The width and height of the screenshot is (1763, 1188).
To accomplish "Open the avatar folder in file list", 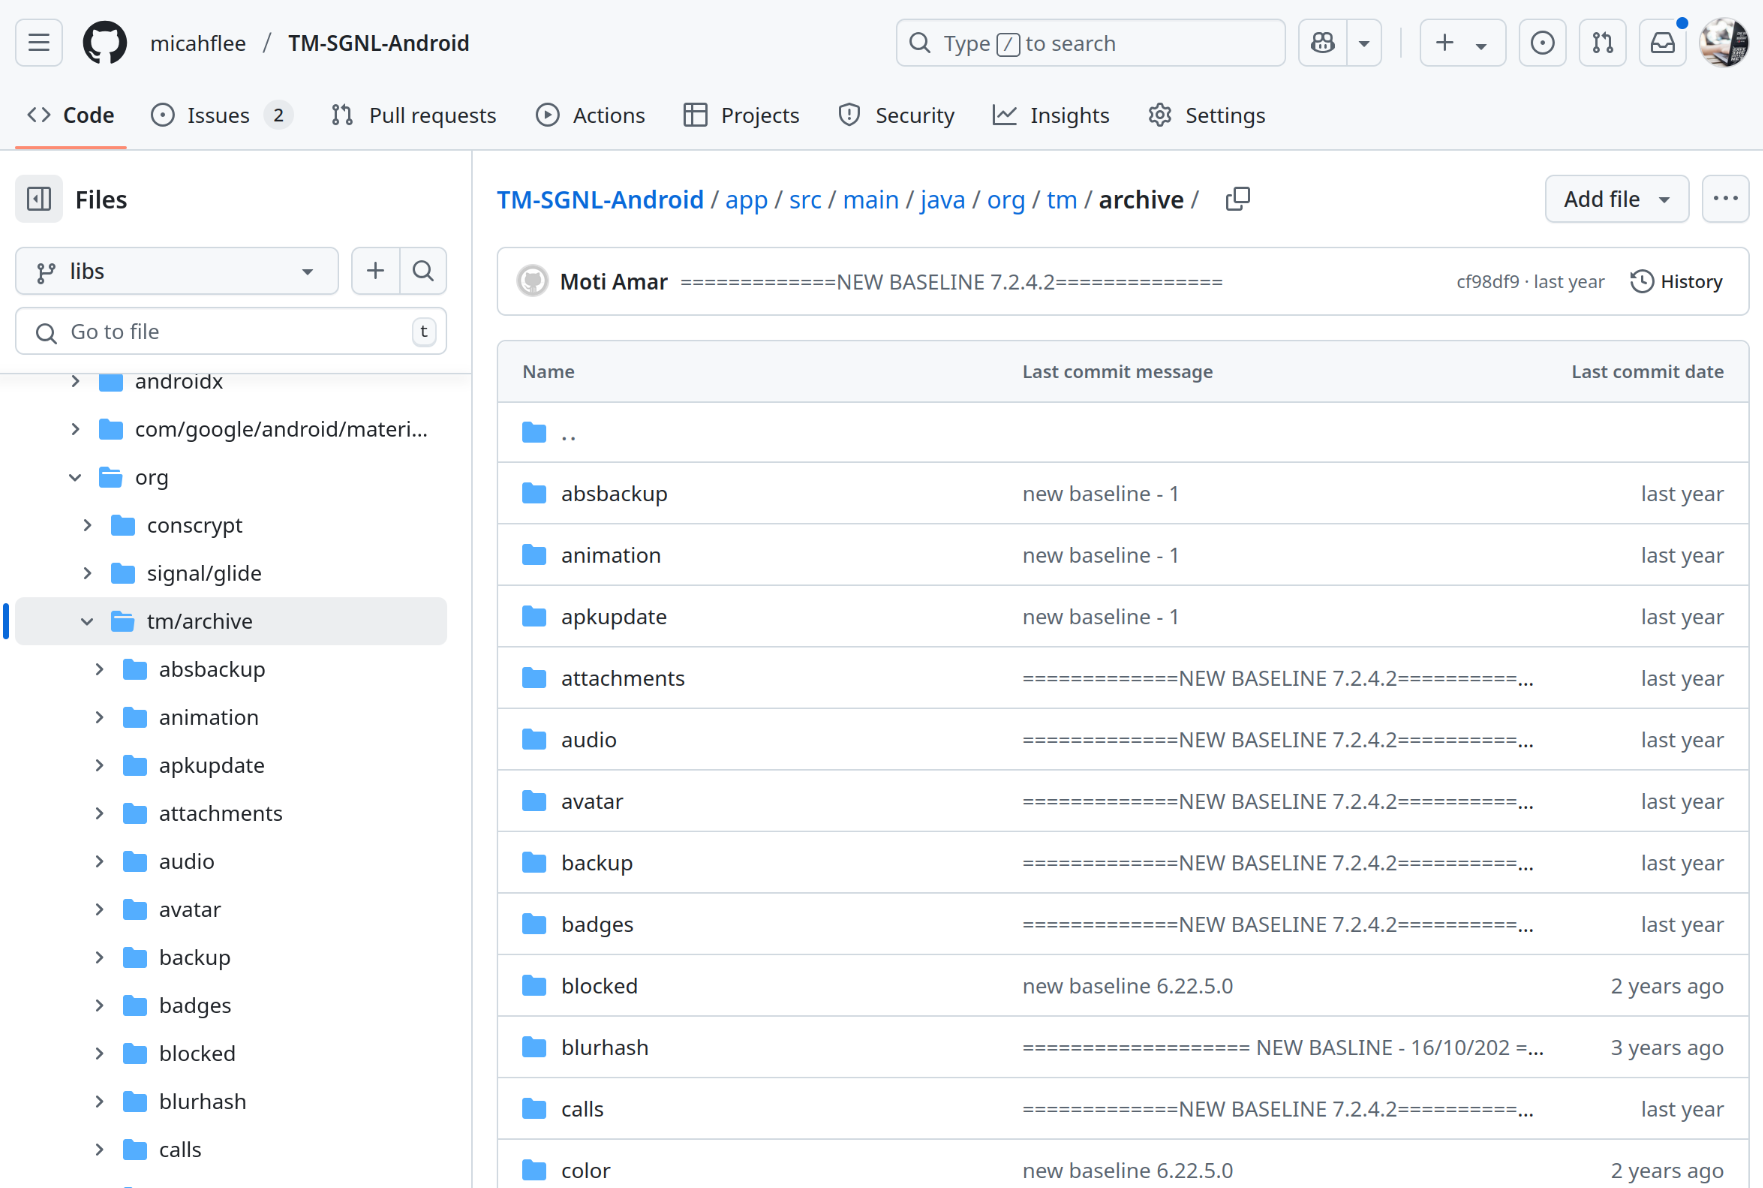I will click(x=592, y=801).
